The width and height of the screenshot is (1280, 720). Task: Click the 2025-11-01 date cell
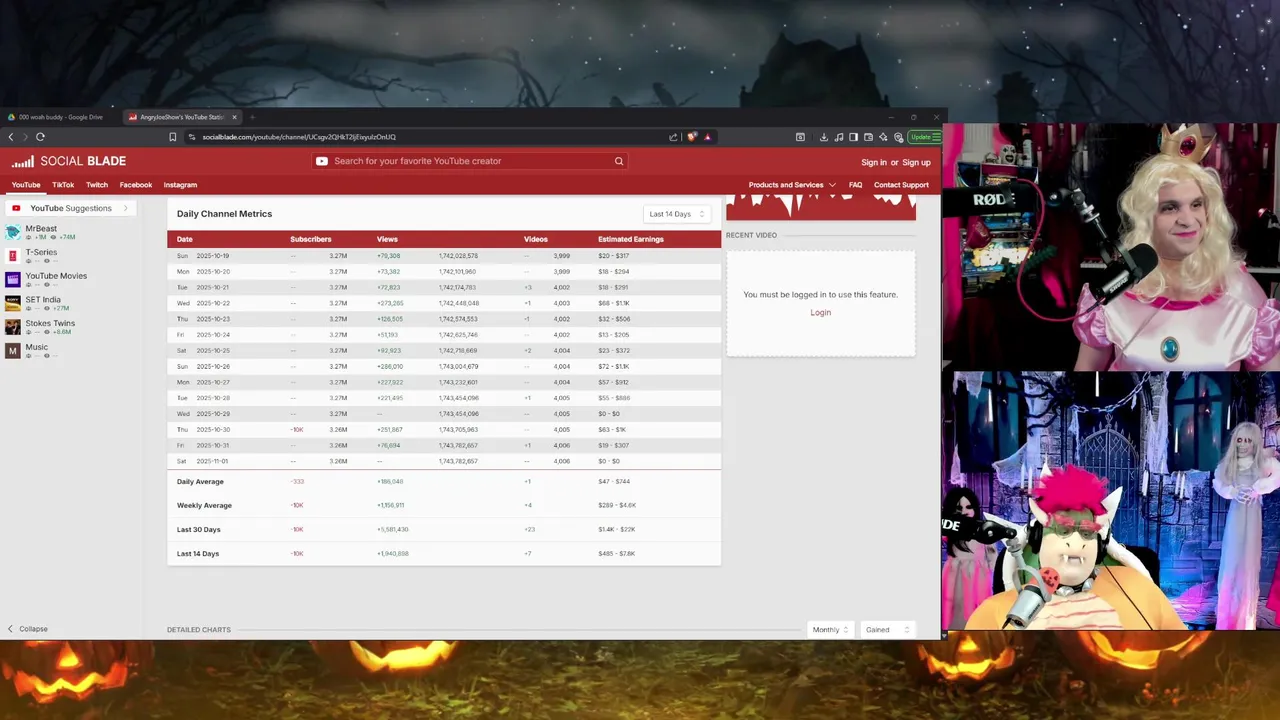[212, 461]
